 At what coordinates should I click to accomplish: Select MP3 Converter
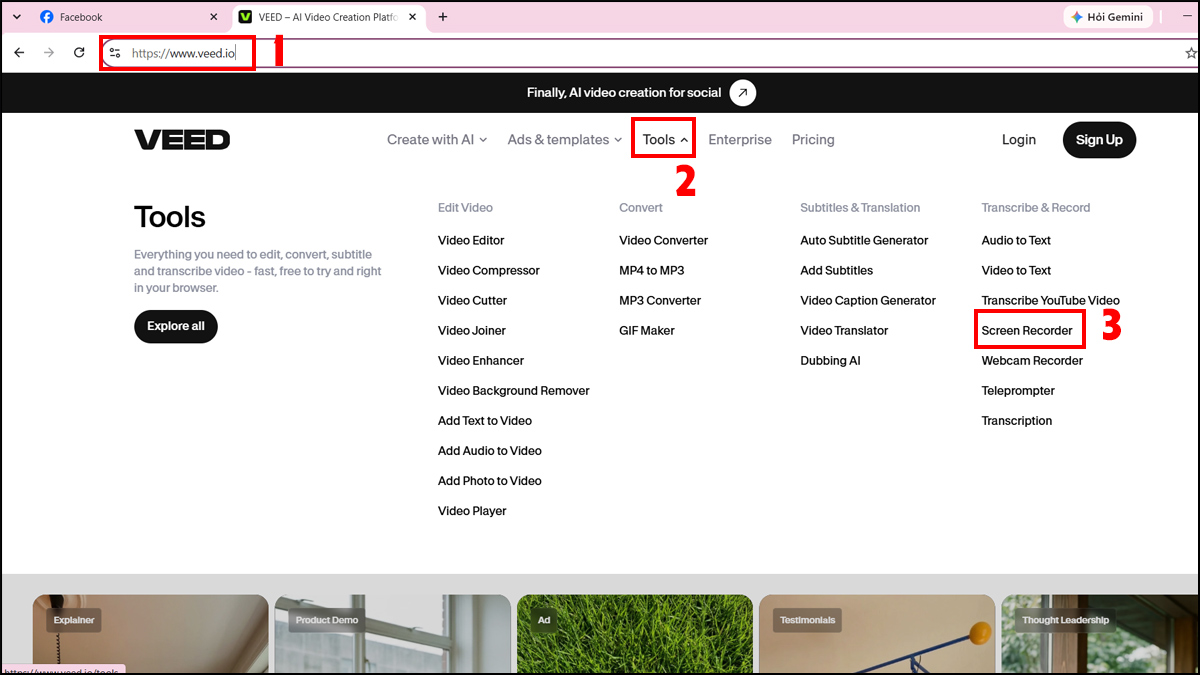tap(660, 300)
